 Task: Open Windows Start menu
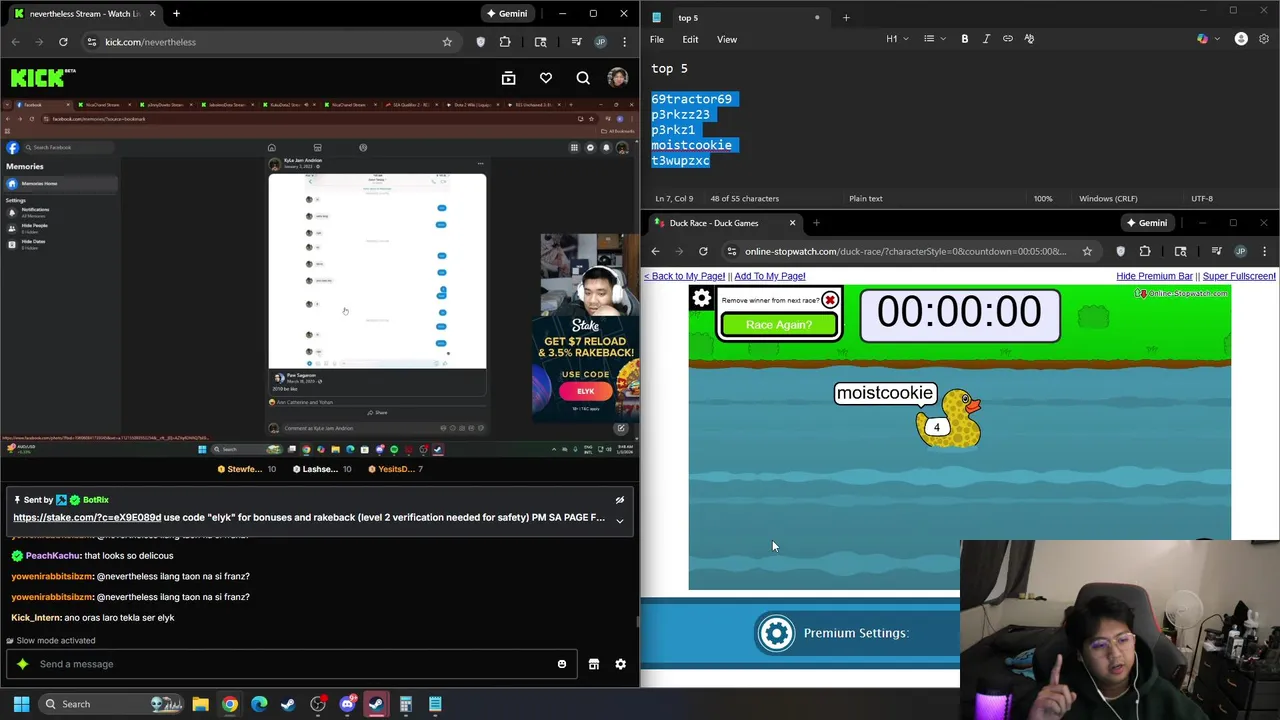(21, 704)
